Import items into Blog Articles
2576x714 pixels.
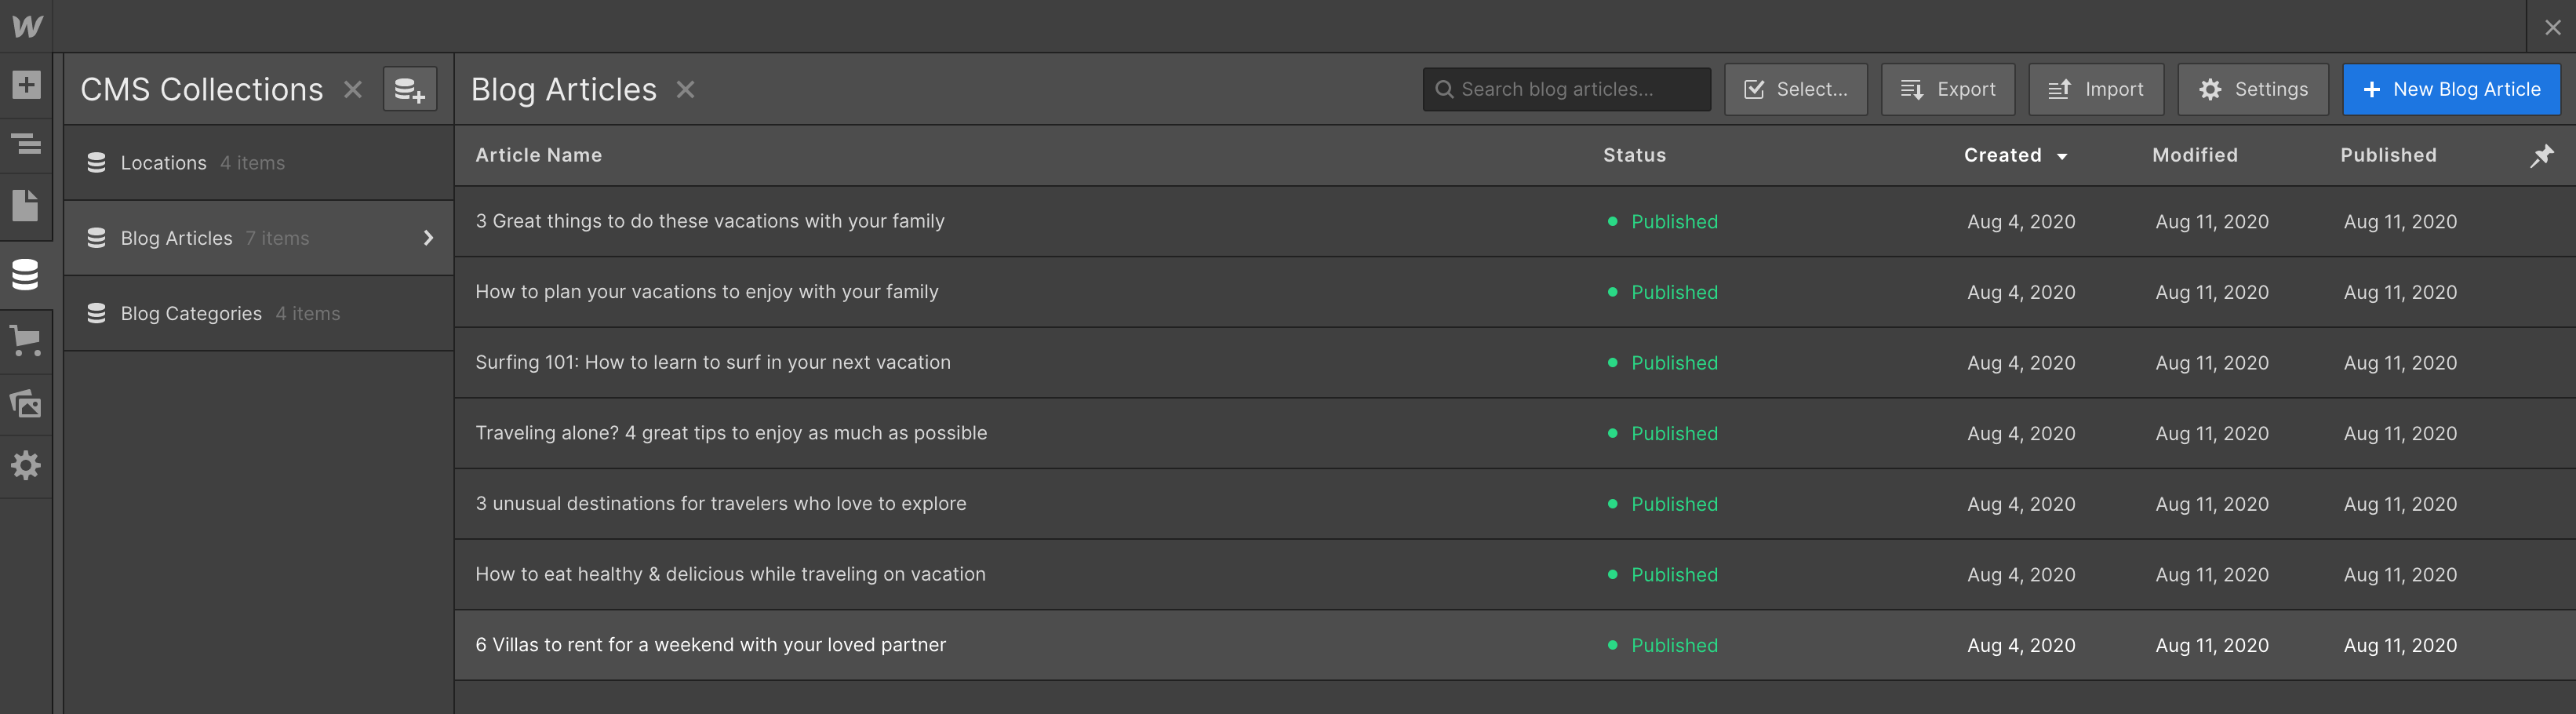pyautogui.click(x=2096, y=89)
